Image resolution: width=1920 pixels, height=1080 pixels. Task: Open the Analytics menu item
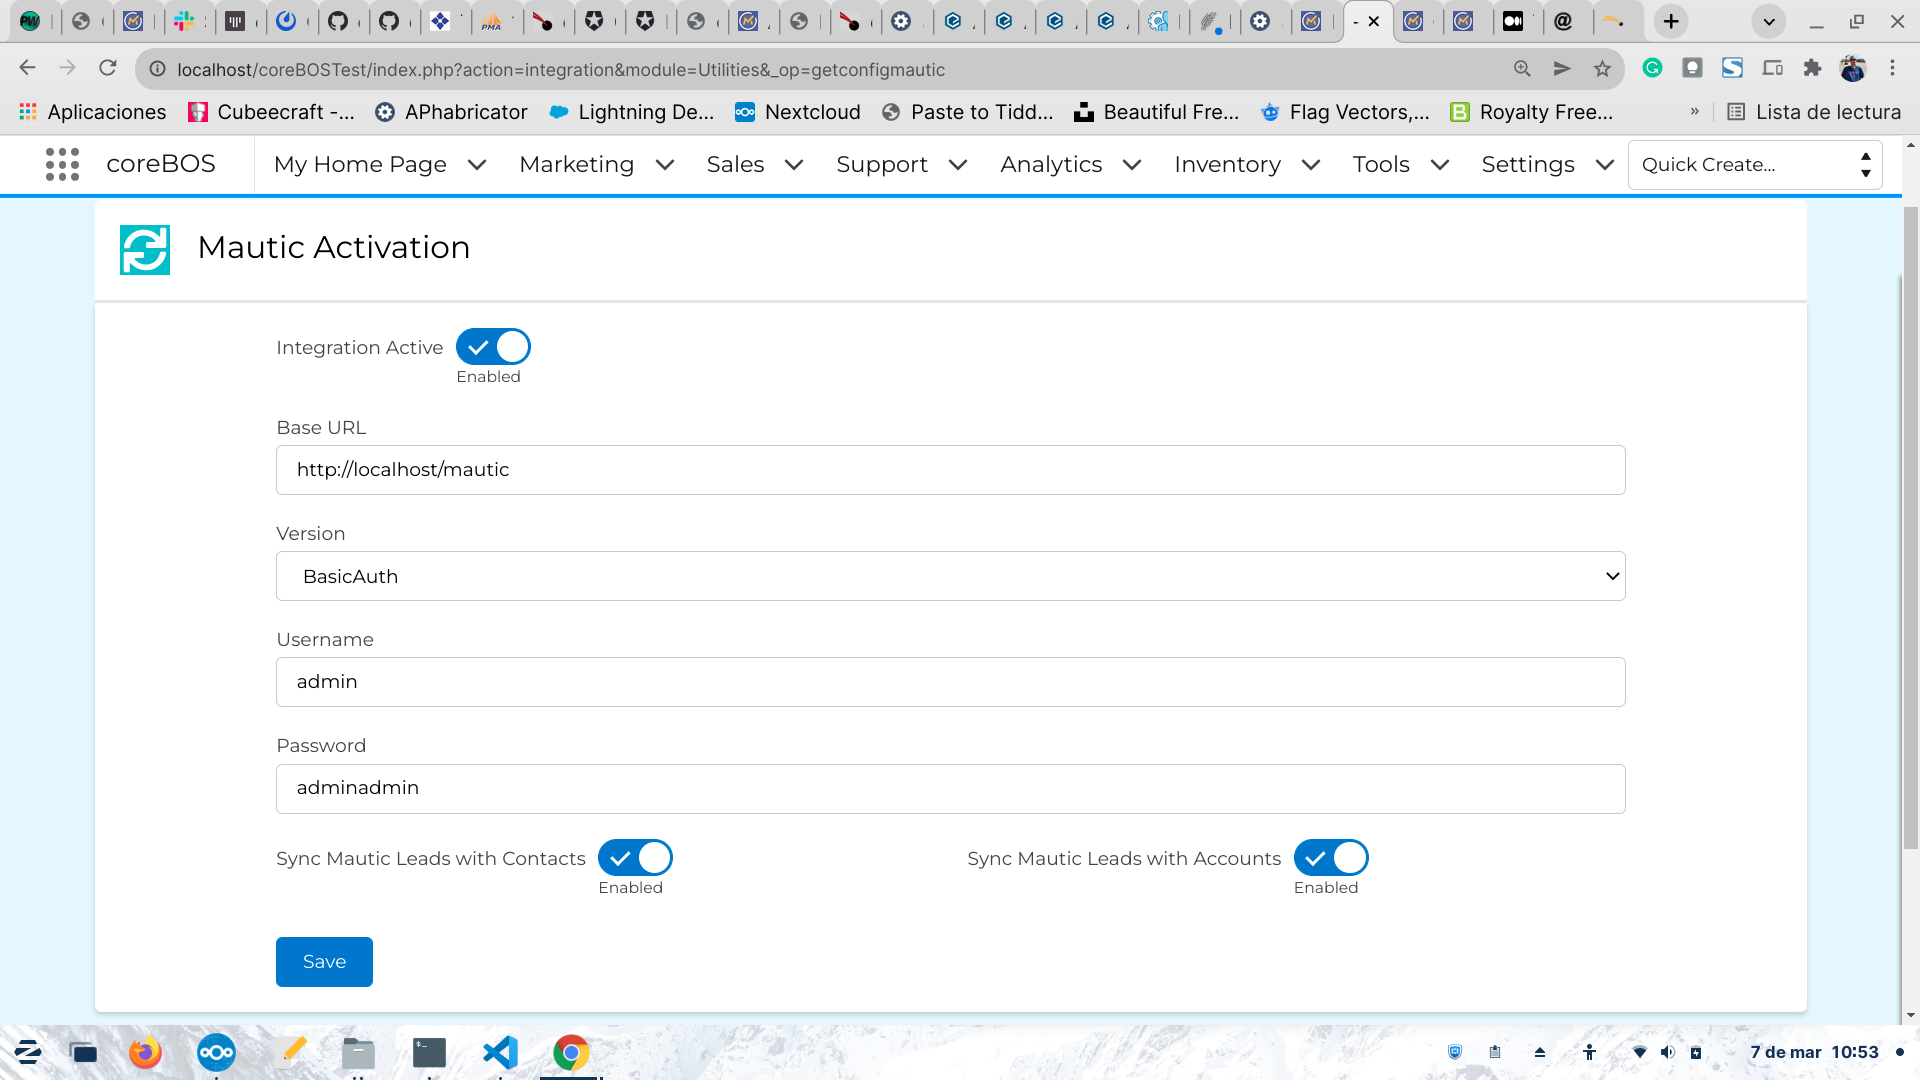(x=1051, y=164)
